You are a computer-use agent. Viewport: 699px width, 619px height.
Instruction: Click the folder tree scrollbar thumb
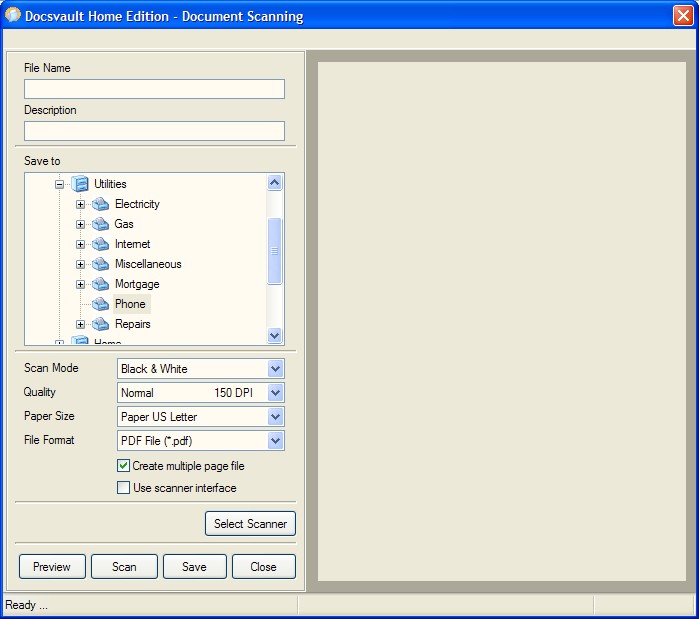tap(275, 251)
